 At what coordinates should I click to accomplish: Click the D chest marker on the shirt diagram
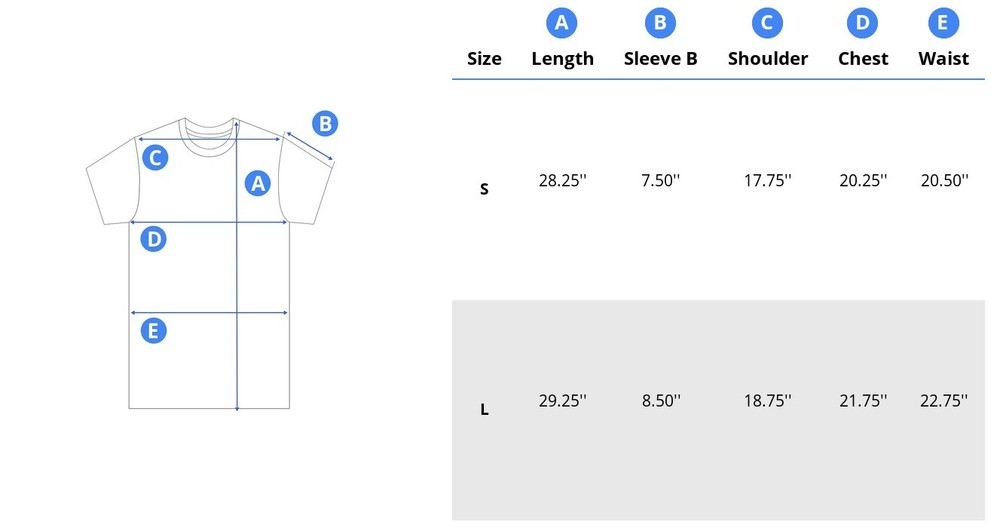pos(153,239)
